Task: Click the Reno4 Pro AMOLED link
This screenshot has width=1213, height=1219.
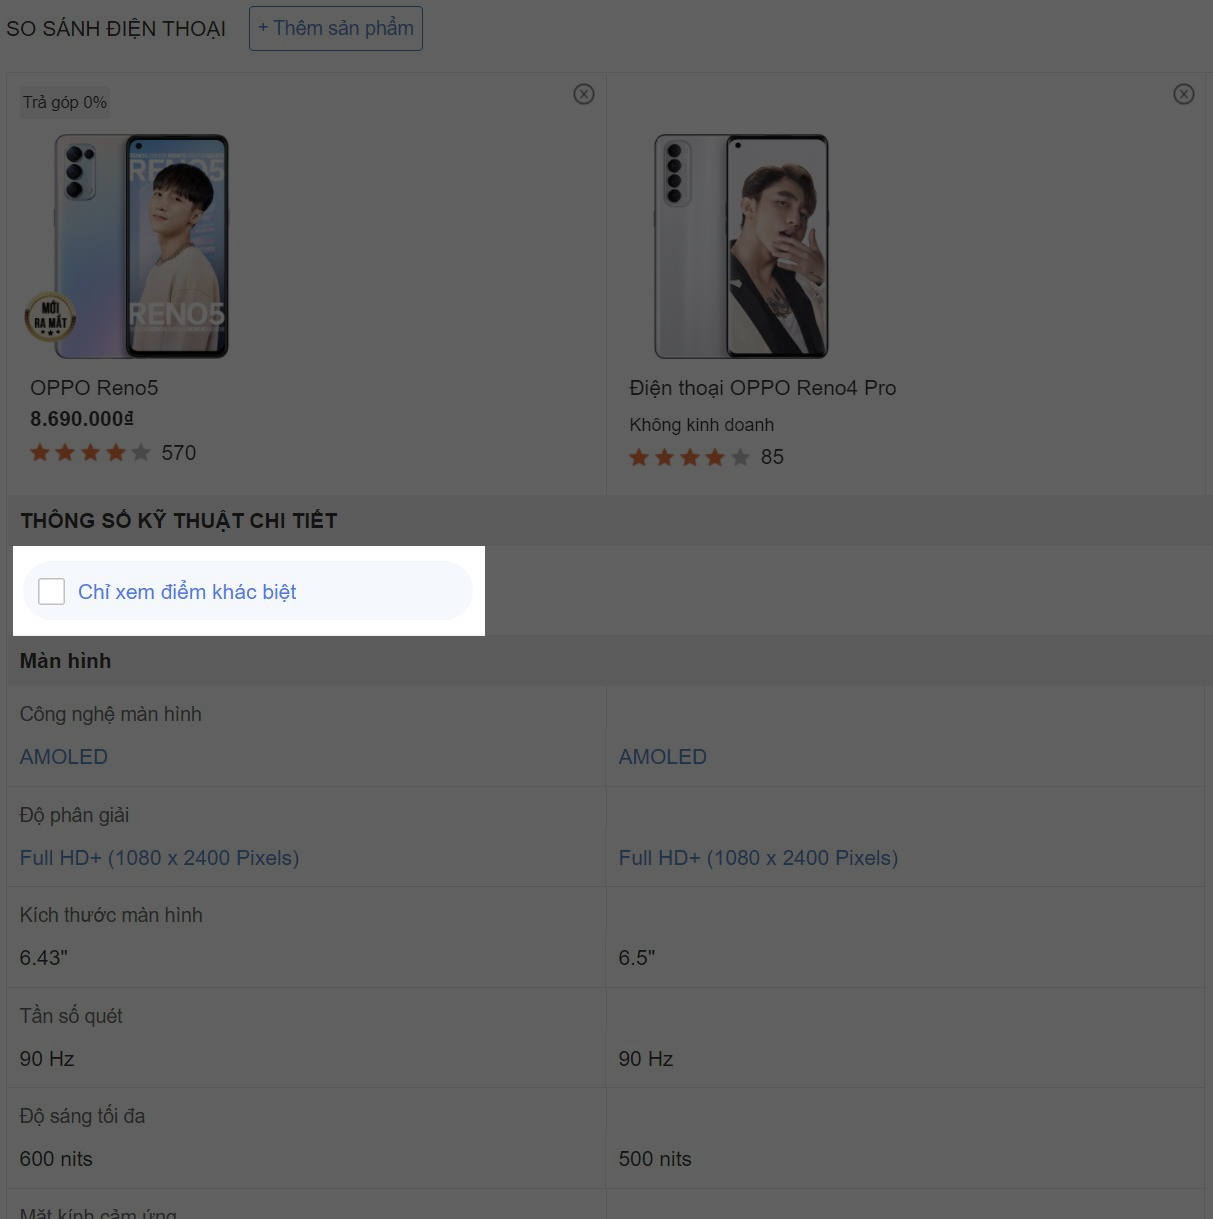Action: [x=662, y=757]
